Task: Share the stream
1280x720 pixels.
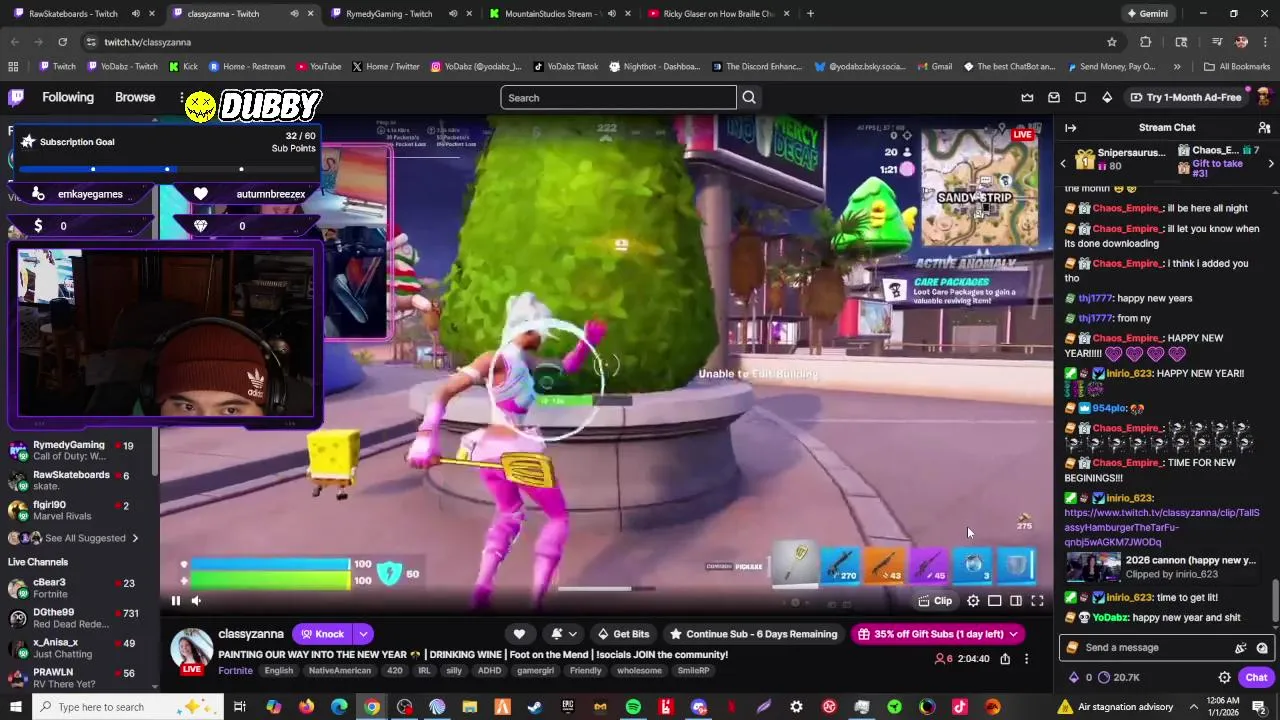Action: click(x=1005, y=659)
